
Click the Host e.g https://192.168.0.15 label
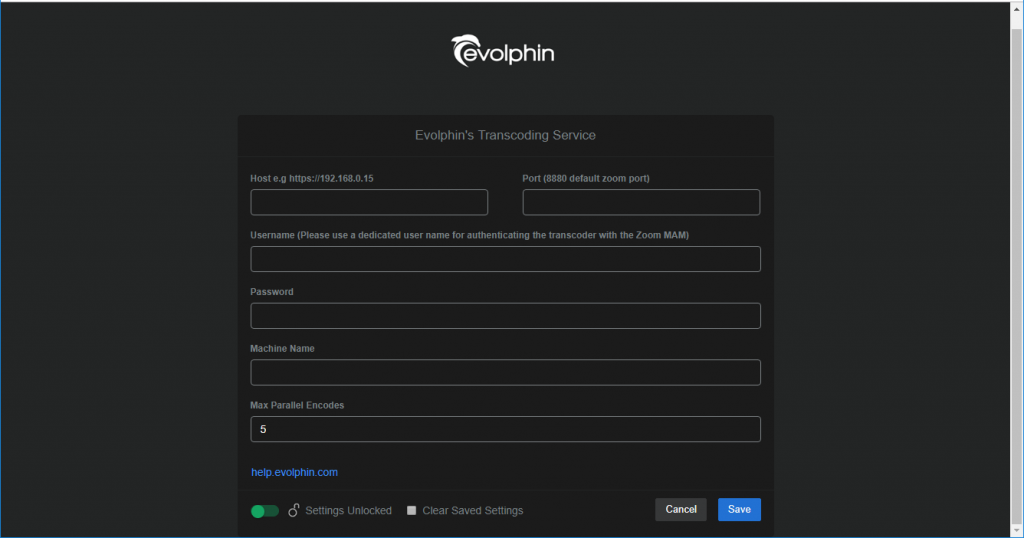click(x=312, y=178)
